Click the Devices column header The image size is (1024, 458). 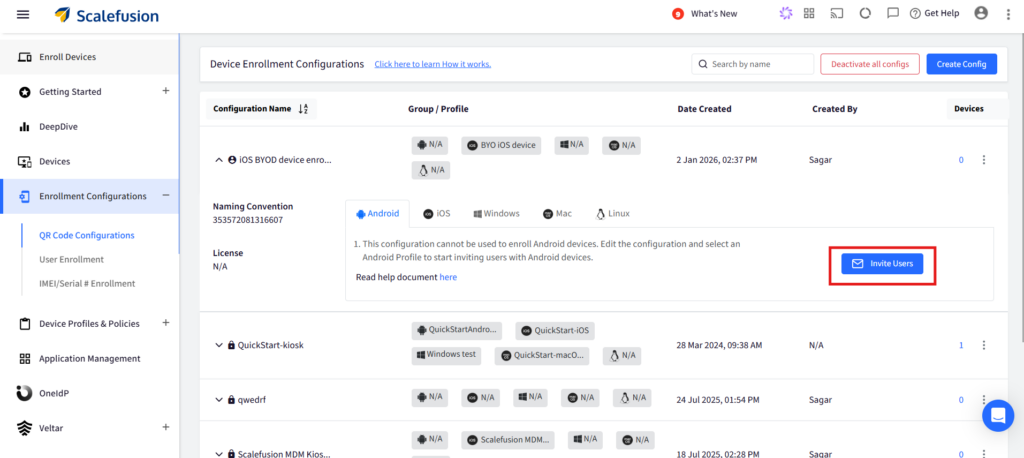[968, 109]
